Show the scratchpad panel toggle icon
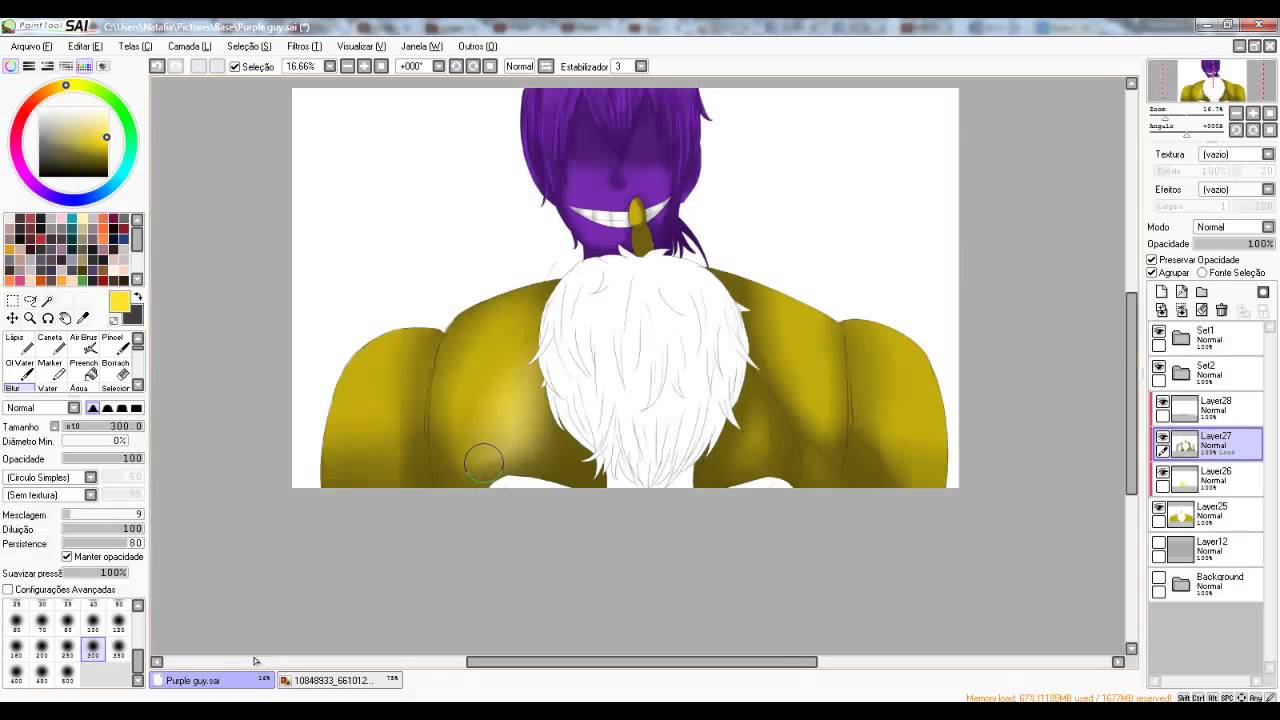Image resolution: width=1280 pixels, height=720 pixels. click(102, 66)
